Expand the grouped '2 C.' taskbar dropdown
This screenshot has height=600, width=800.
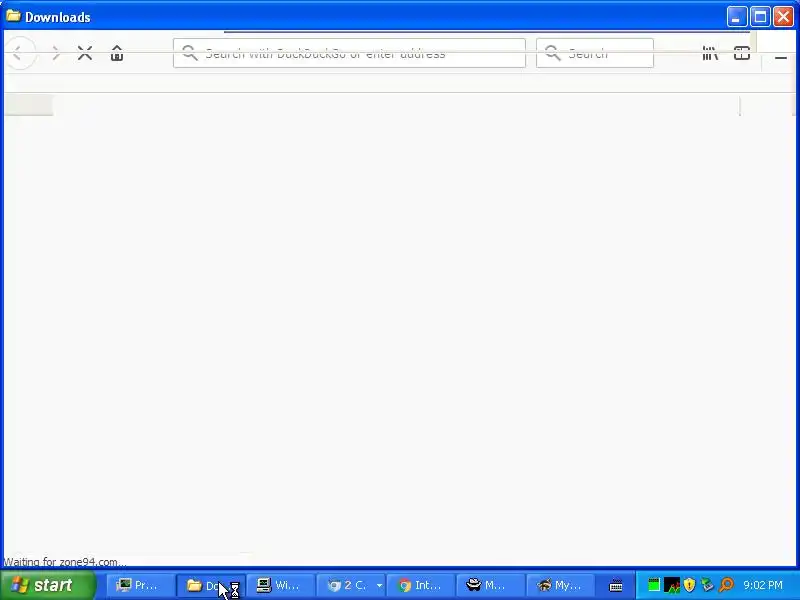(x=379, y=585)
